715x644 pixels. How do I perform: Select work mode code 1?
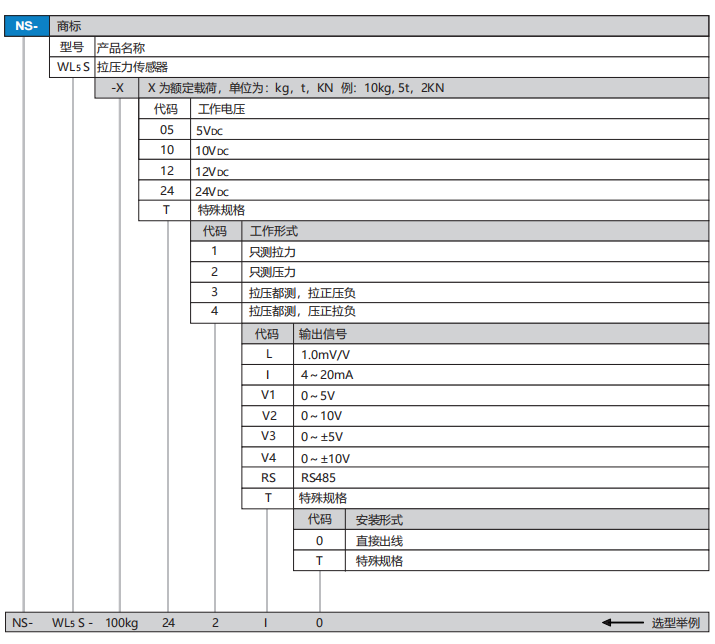pos(214,251)
